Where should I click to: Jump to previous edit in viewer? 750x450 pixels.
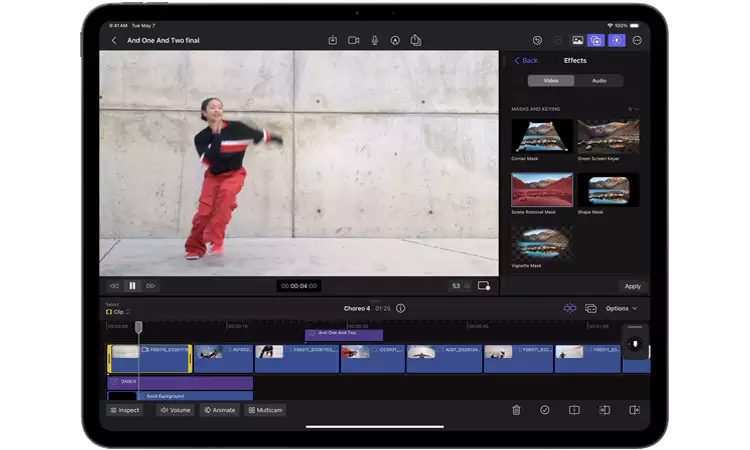click(x=114, y=286)
